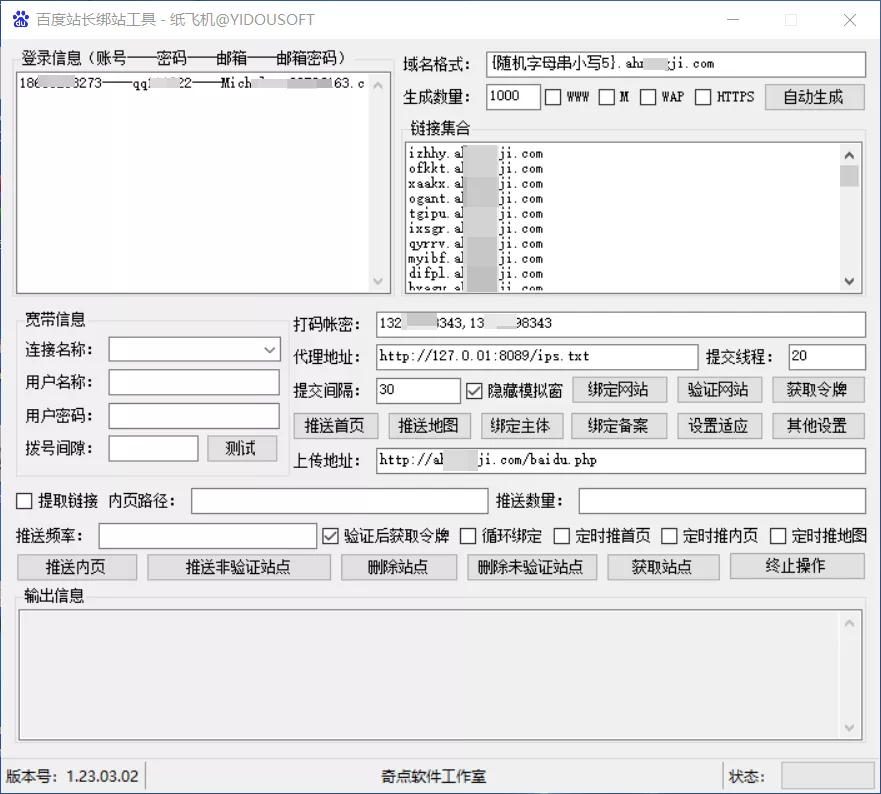The height and width of the screenshot is (794, 881).
Task: Tick the 定时推首页 checkbox
Action: coord(562,536)
